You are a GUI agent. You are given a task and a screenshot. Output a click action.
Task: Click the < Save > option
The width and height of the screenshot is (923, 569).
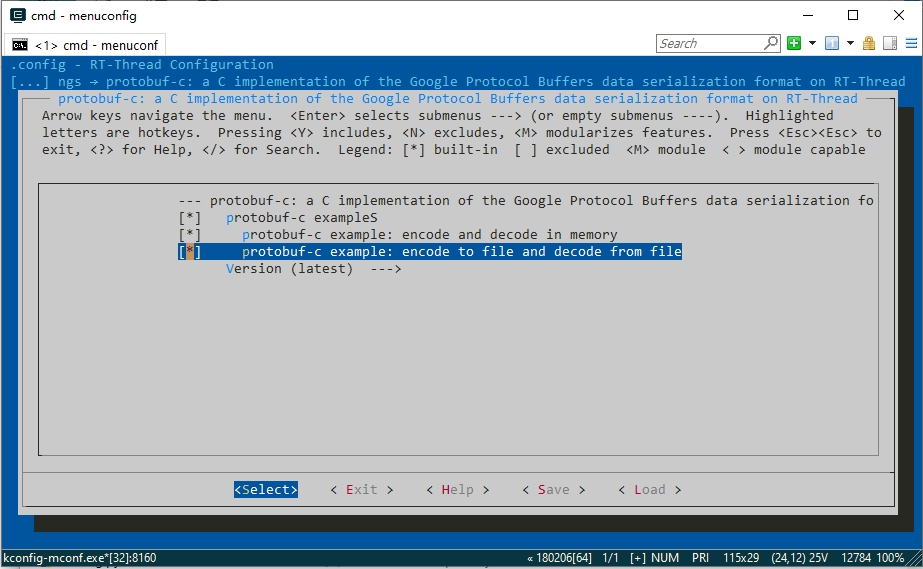click(x=553, y=489)
